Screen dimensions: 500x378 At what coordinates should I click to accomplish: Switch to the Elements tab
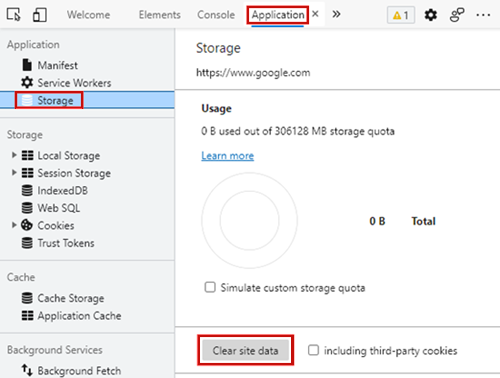(160, 15)
